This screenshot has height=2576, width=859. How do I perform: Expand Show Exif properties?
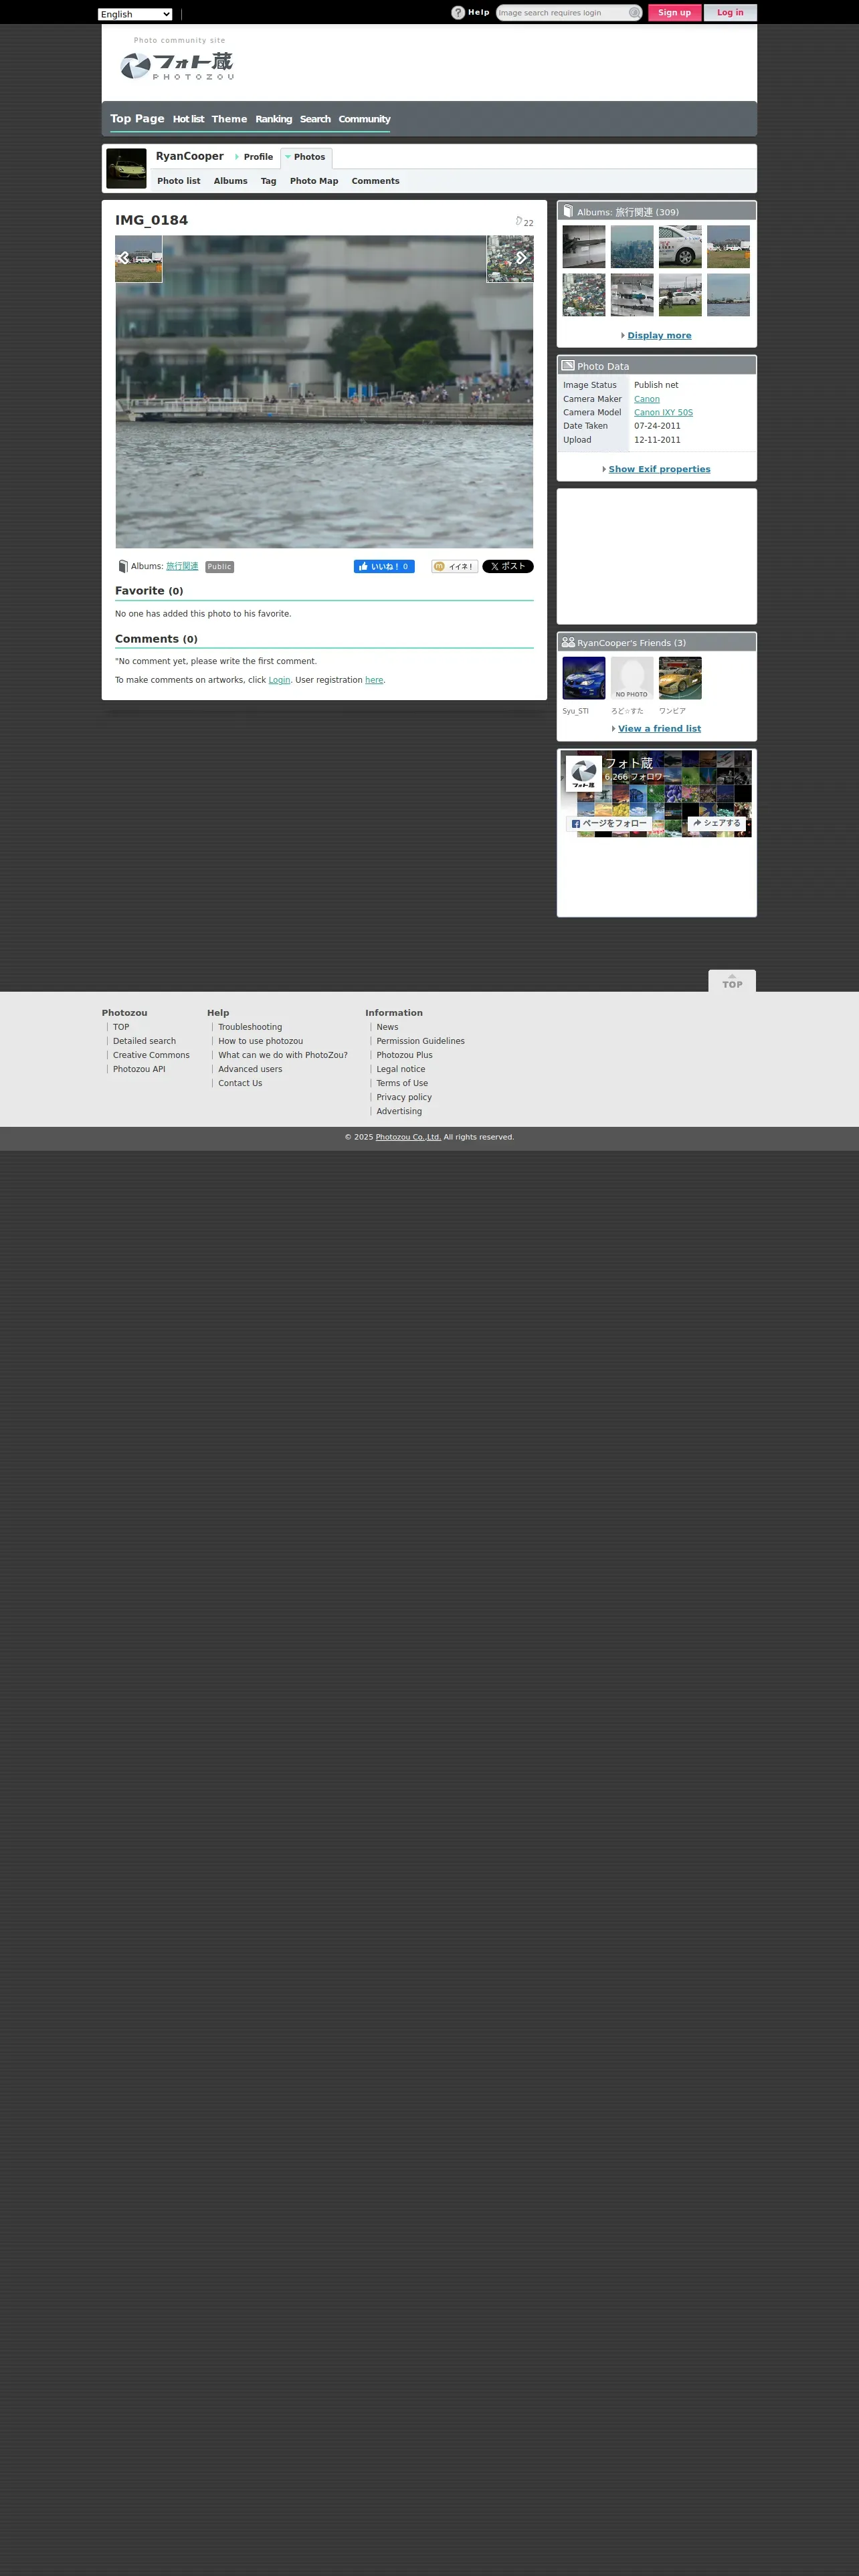pyautogui.click(x=659, y=469)
